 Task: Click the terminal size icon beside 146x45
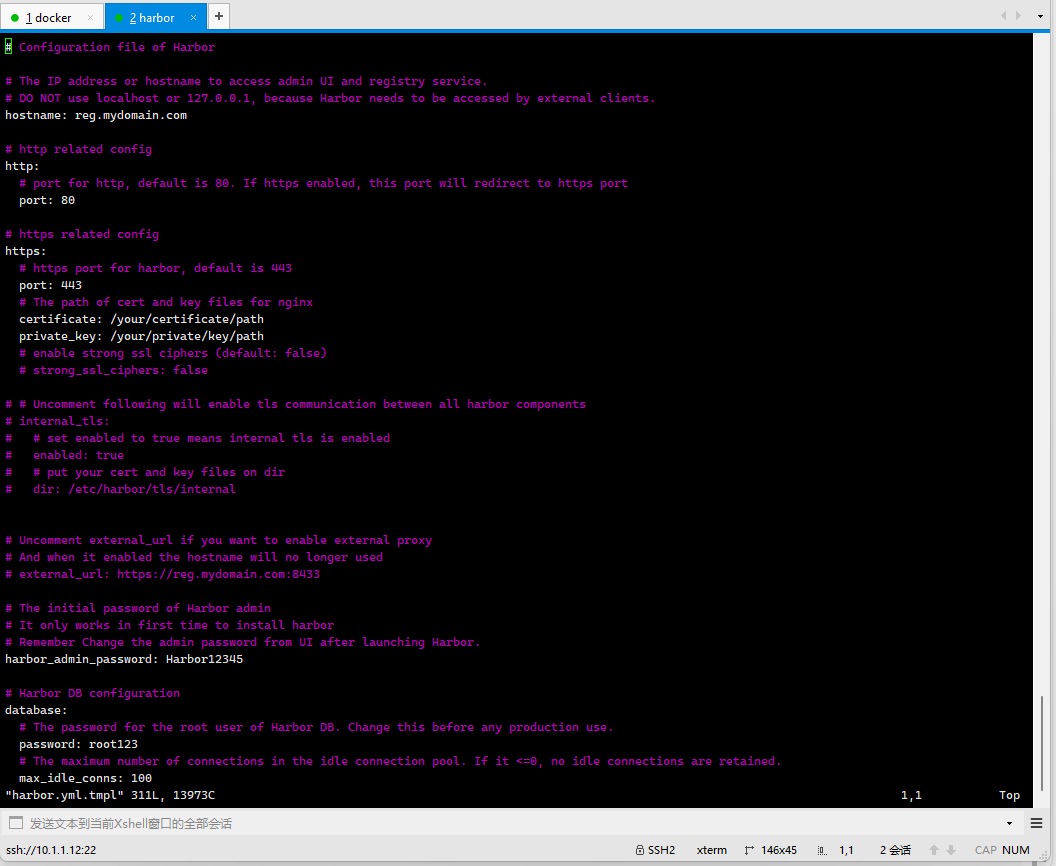(x=749, y=850)
